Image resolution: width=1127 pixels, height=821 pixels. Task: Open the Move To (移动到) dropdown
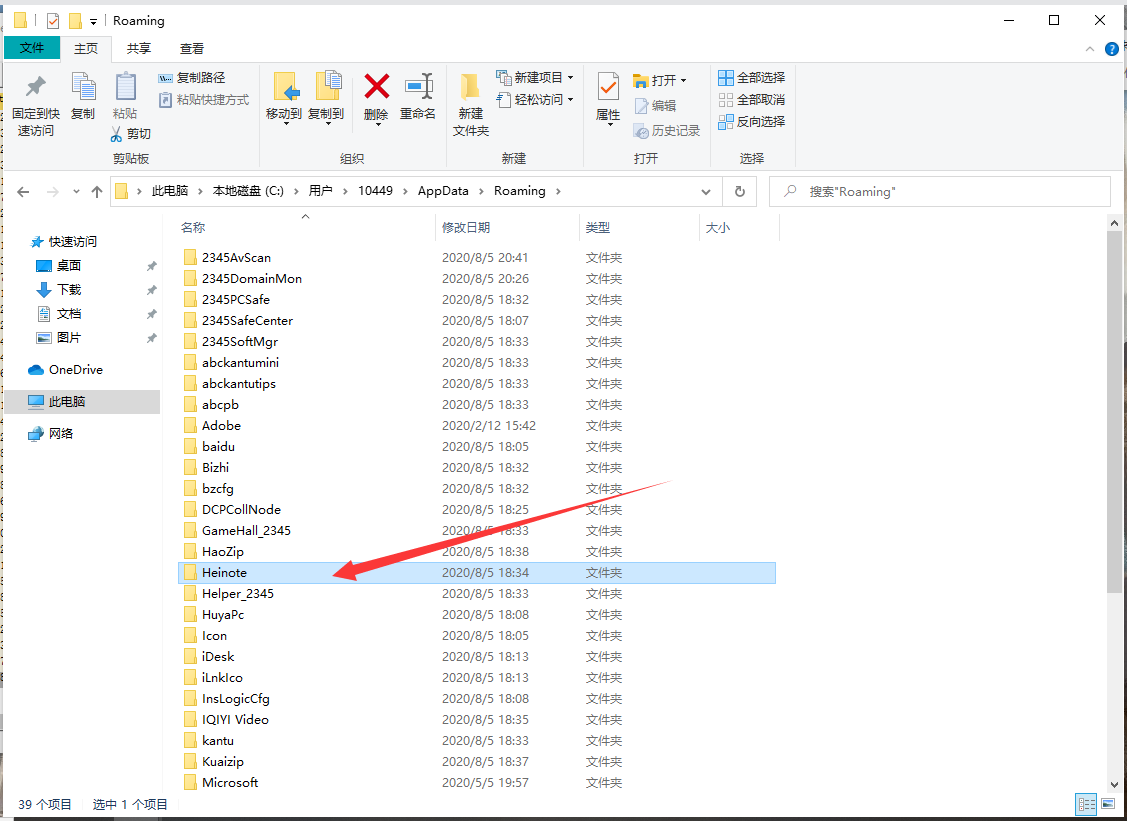point(284,123)
